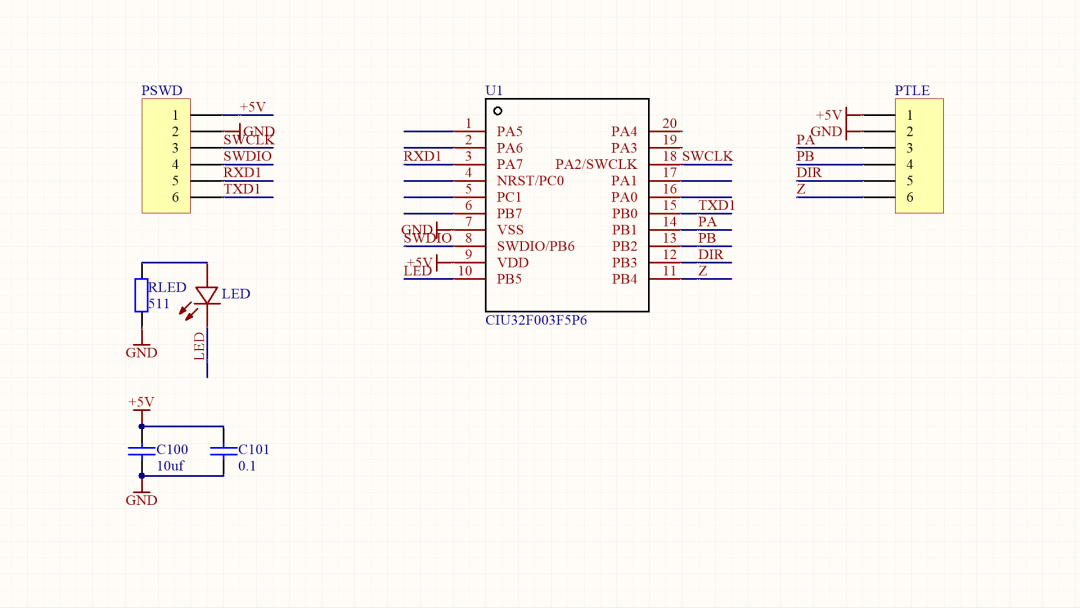This screenshot has width=1080, height=608.
Task: Select the C100 capacitor symbol
Action: pos(141,450)
